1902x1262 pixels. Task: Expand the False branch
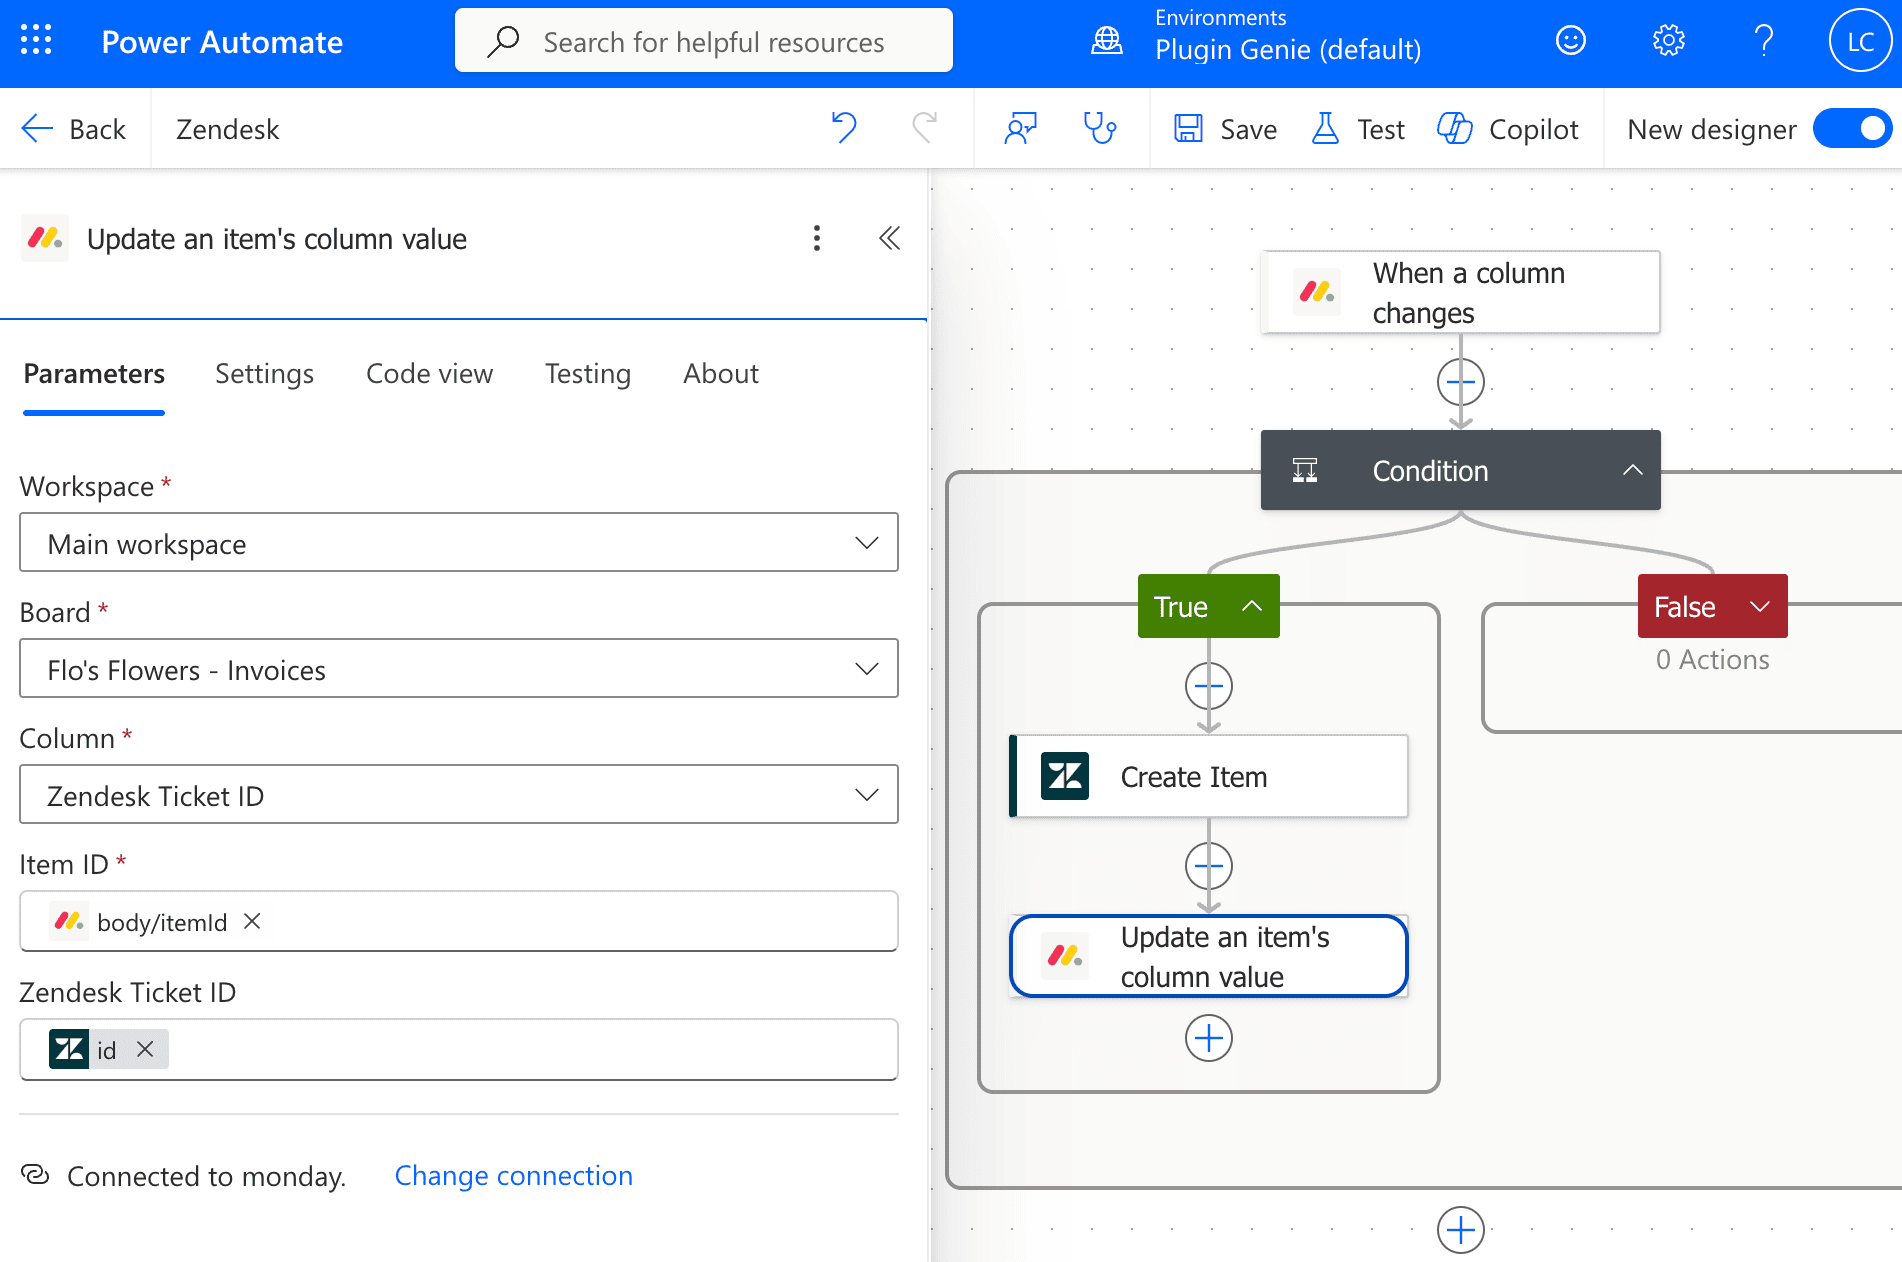coord(1760,606)
